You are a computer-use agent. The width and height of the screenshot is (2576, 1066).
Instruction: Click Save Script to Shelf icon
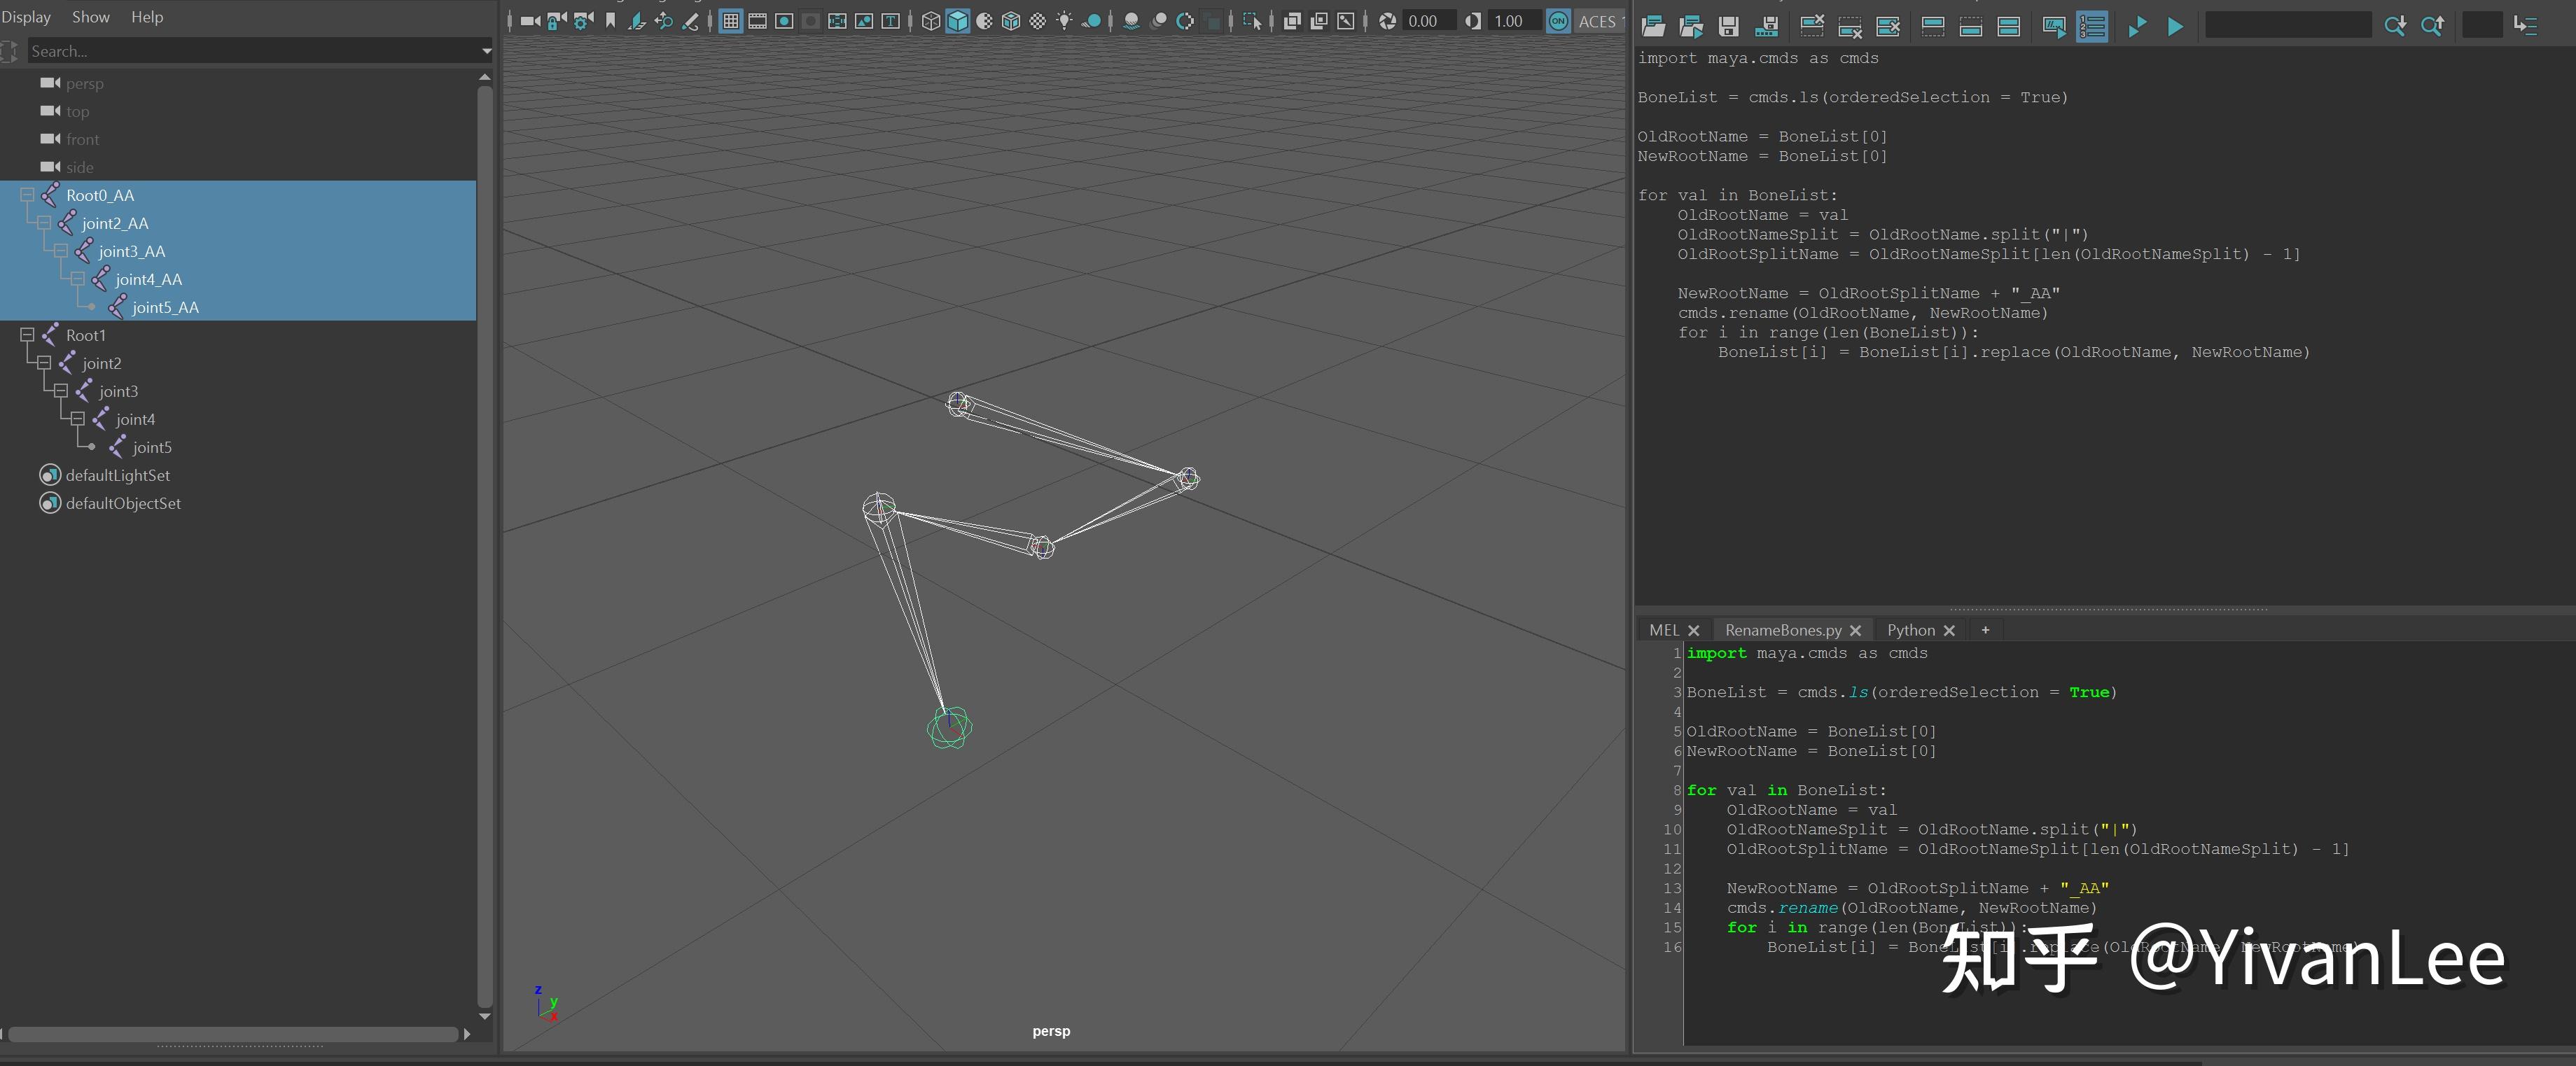click(1767, 26)
